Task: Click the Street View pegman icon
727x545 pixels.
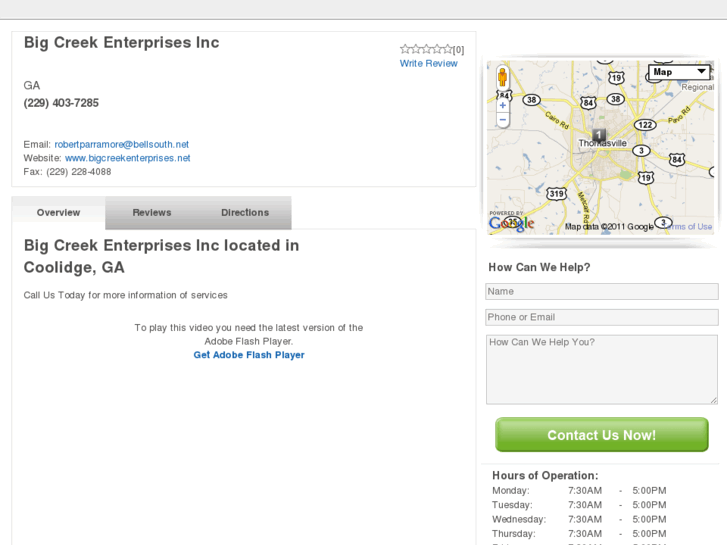Action: 502,77
